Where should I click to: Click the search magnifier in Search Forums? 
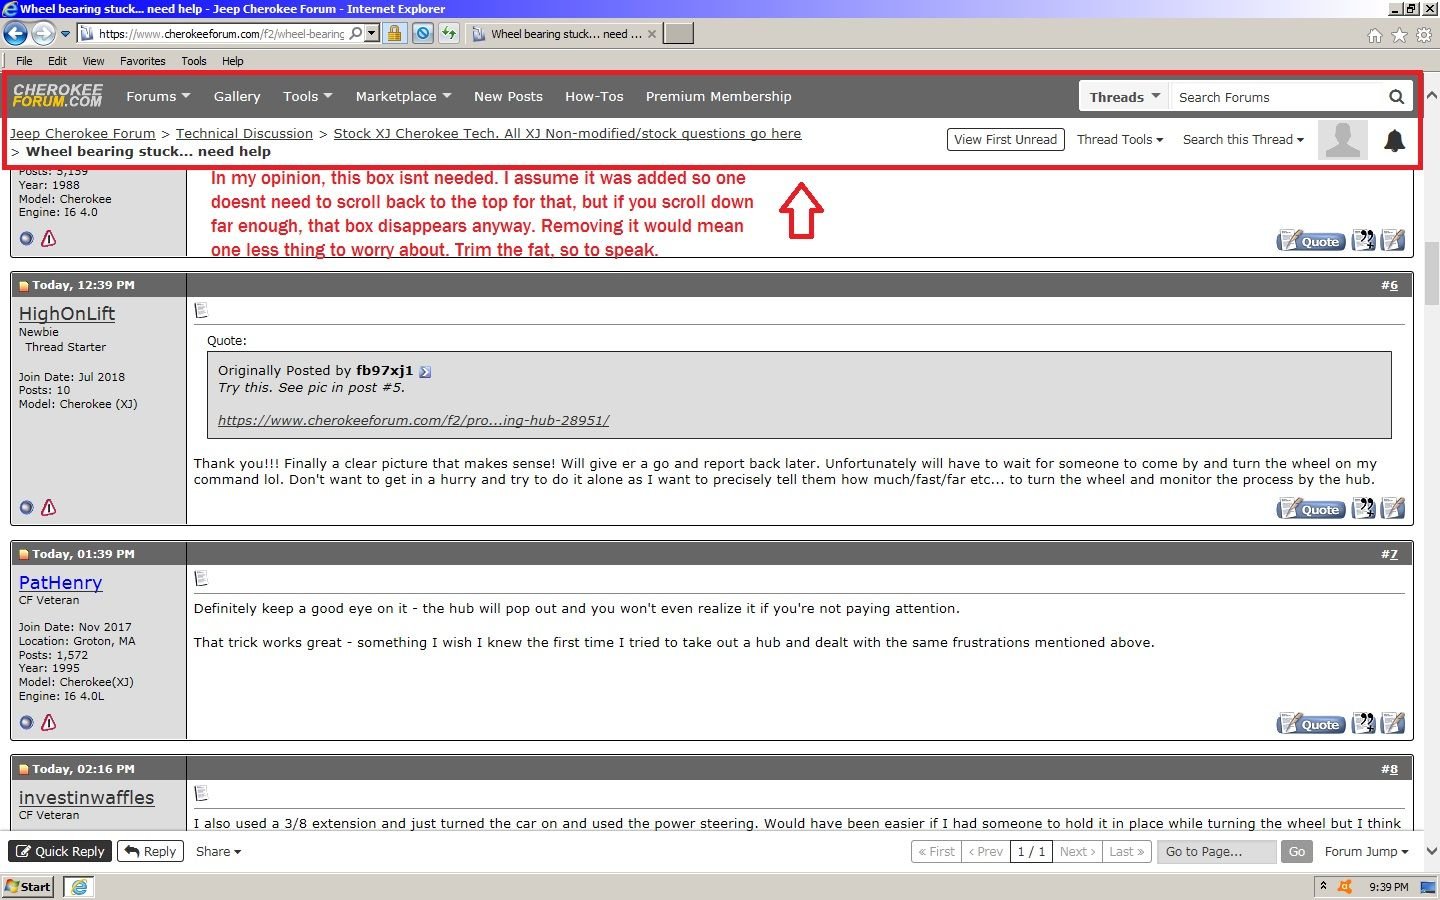(1396, 97)
